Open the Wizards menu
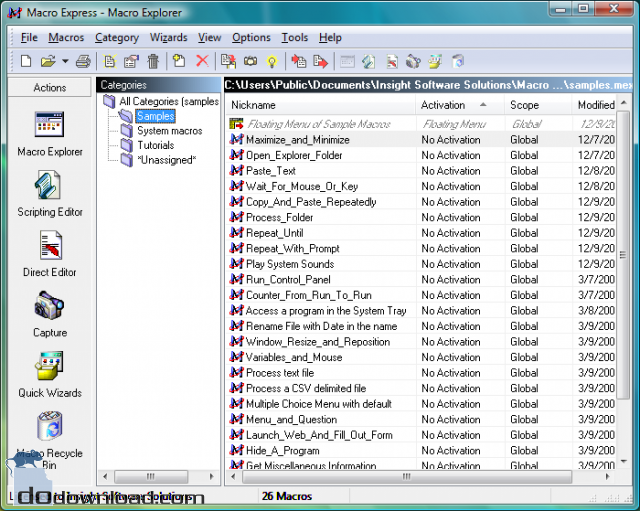This screenshot has width=640, height=511. pyautogui.click(x=168, y=38)
